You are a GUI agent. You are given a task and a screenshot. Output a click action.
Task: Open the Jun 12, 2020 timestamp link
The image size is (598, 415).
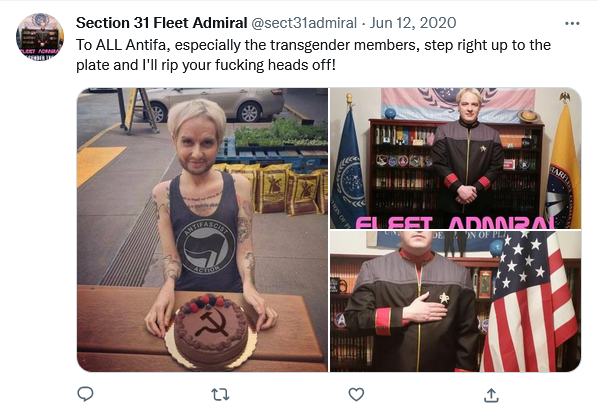coord(413,23)
